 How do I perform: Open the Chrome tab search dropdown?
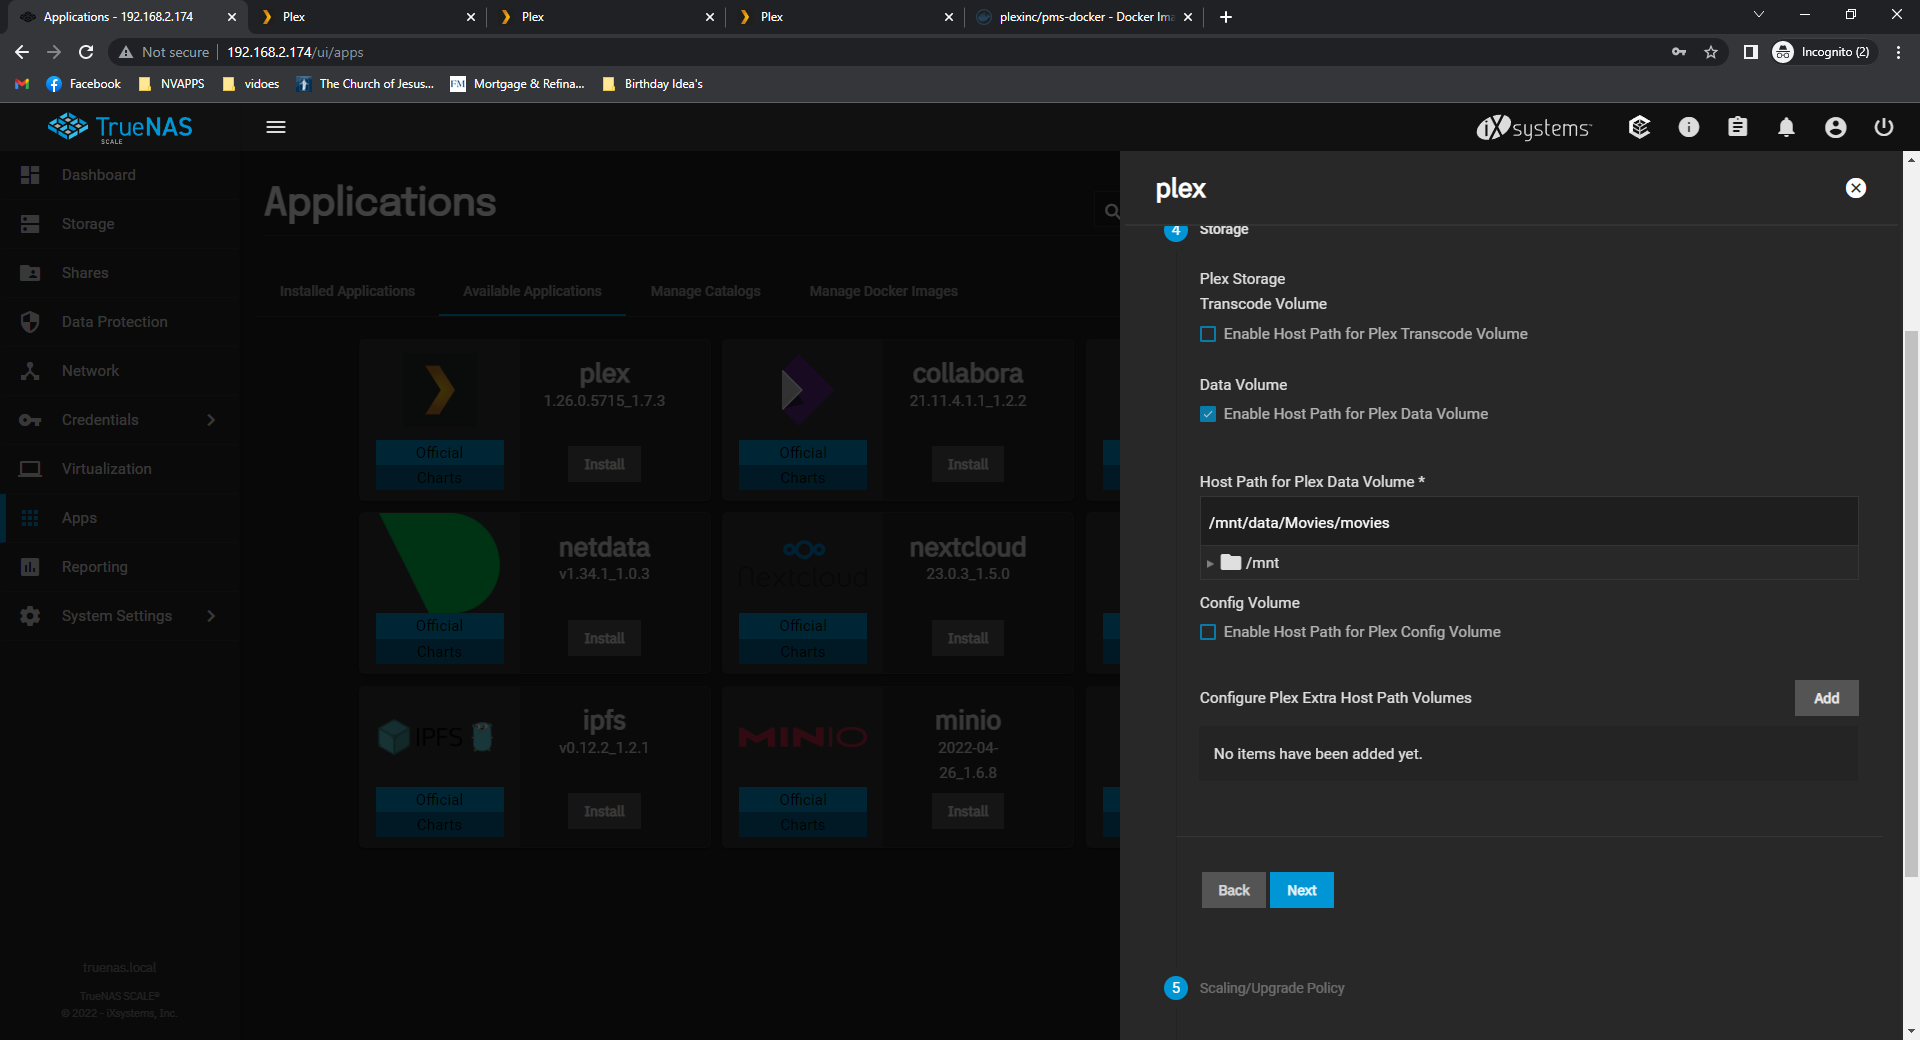[x=1759, y=16]
